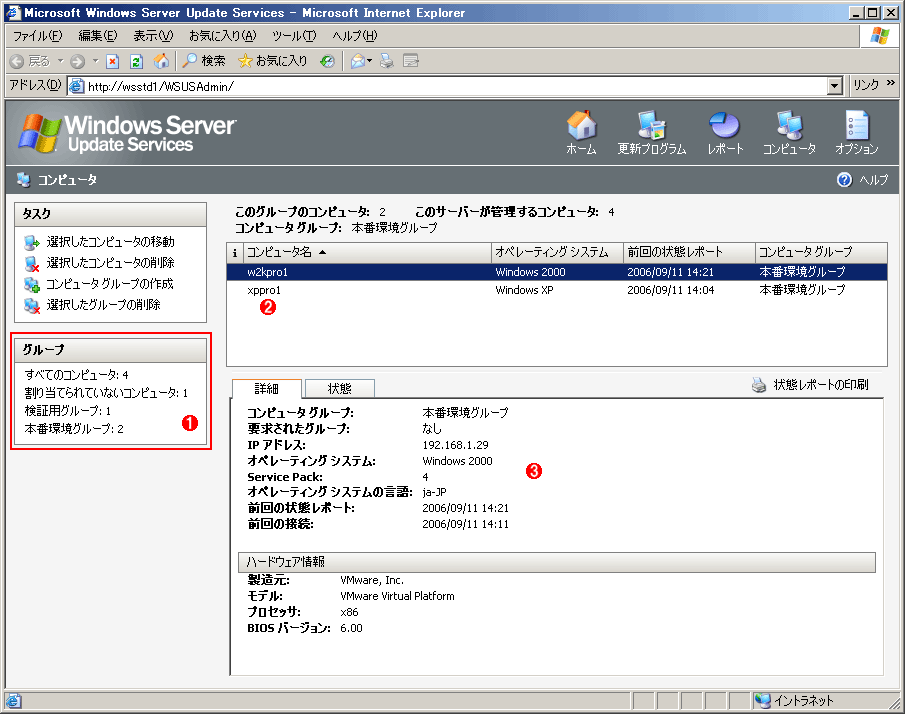Click the Edit page toolbar icon
The height and width of the screenshot is (714, 905).
click(410, 61)
